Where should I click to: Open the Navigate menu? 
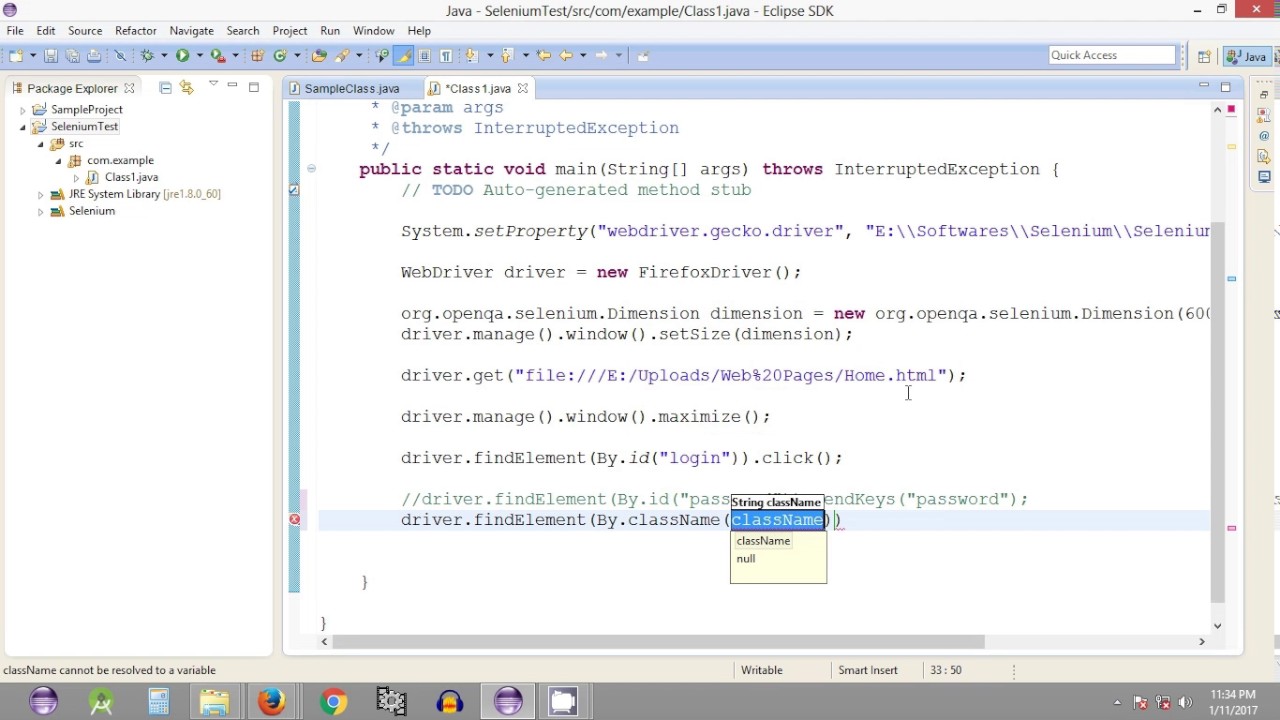191,31
